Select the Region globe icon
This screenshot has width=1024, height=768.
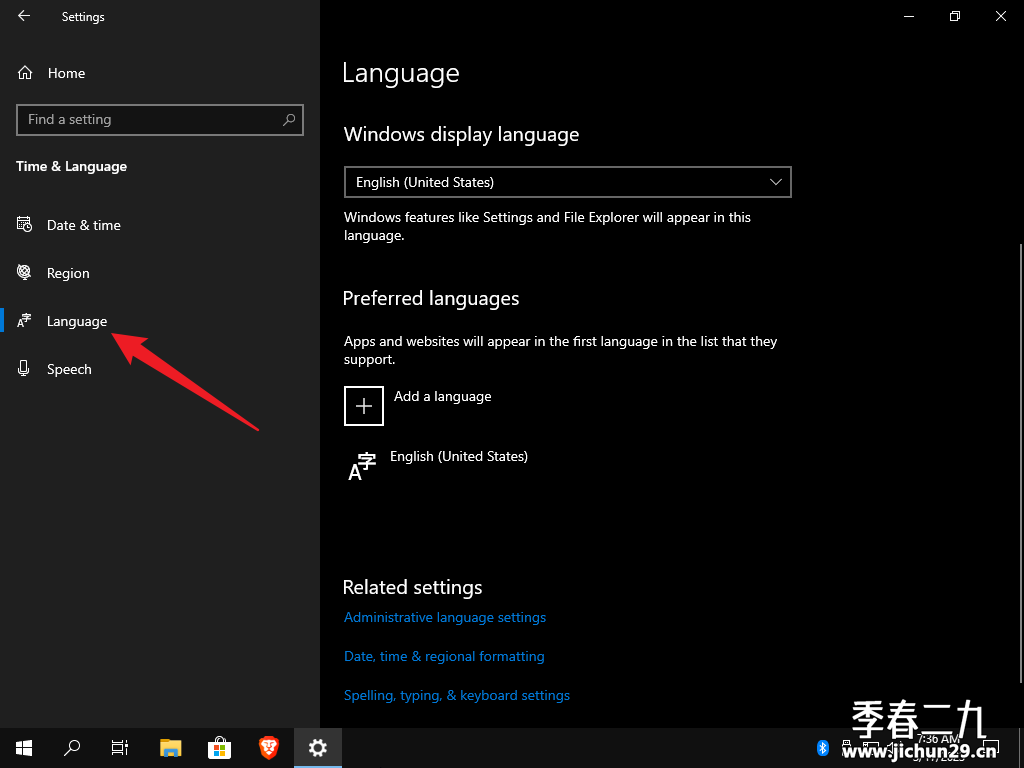coord(24,272)
